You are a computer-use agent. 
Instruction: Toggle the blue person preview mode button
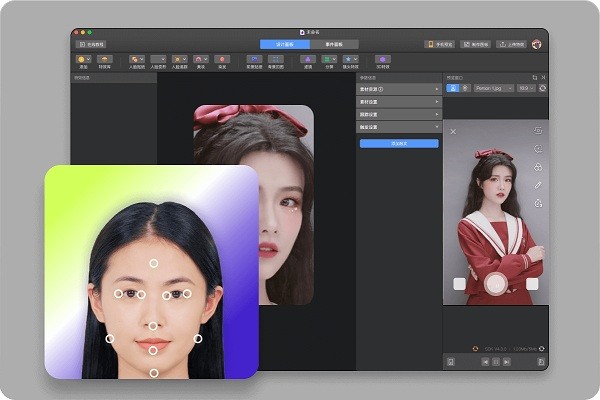(x=451, y=88)
